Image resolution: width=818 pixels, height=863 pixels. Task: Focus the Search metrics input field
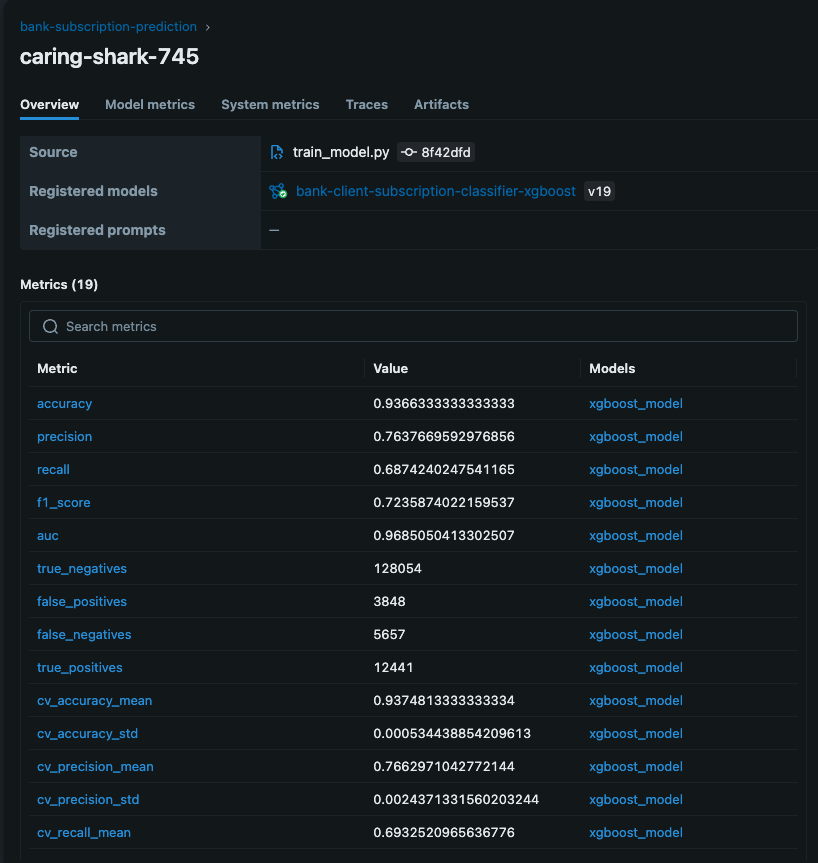pos(420,327)
